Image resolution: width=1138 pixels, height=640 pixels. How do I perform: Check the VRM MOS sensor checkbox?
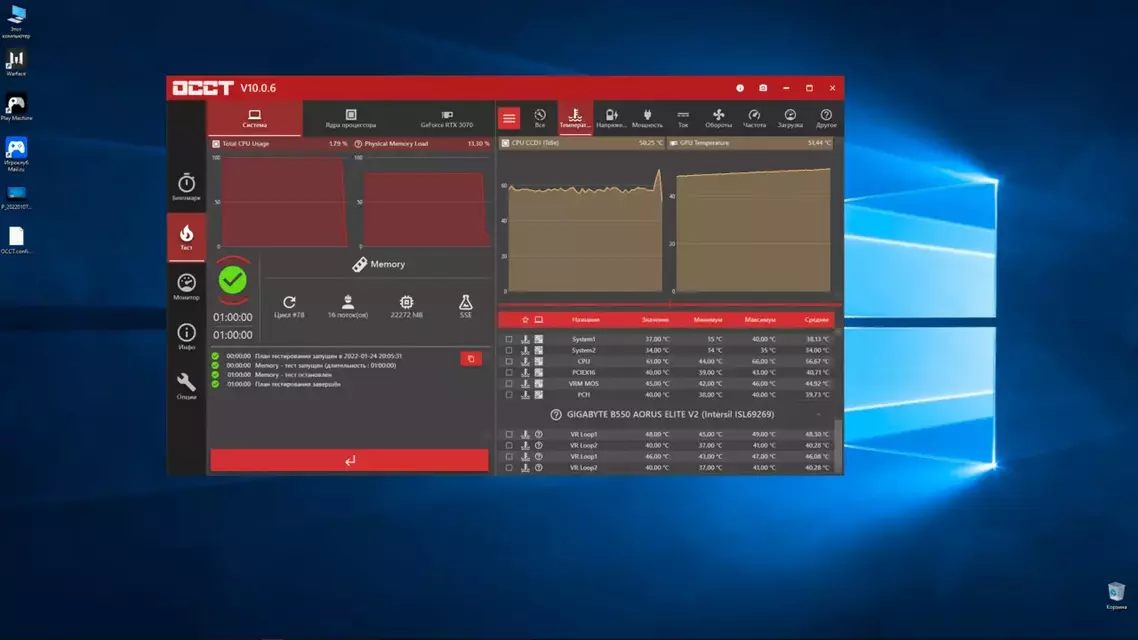tap(509, 383)
